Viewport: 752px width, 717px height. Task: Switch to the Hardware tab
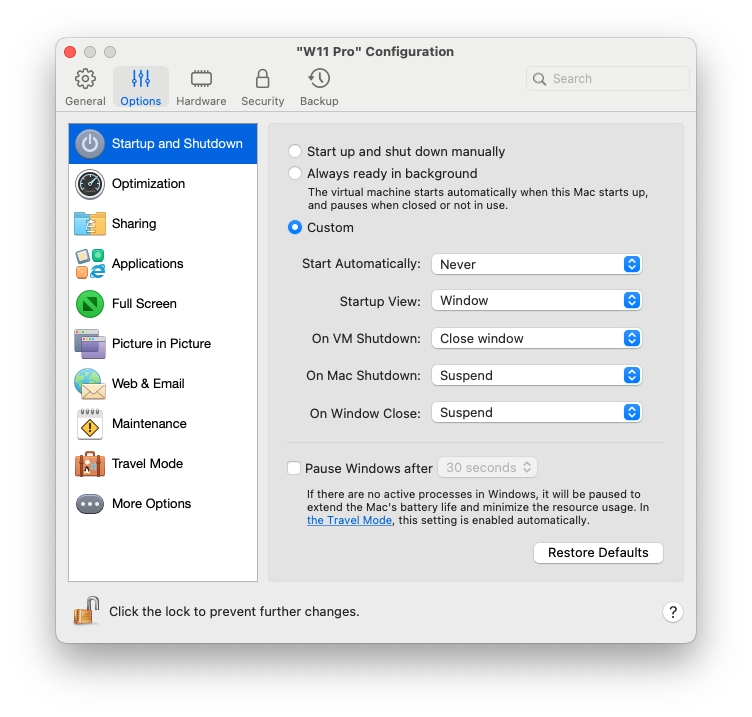tap(201, 87)
